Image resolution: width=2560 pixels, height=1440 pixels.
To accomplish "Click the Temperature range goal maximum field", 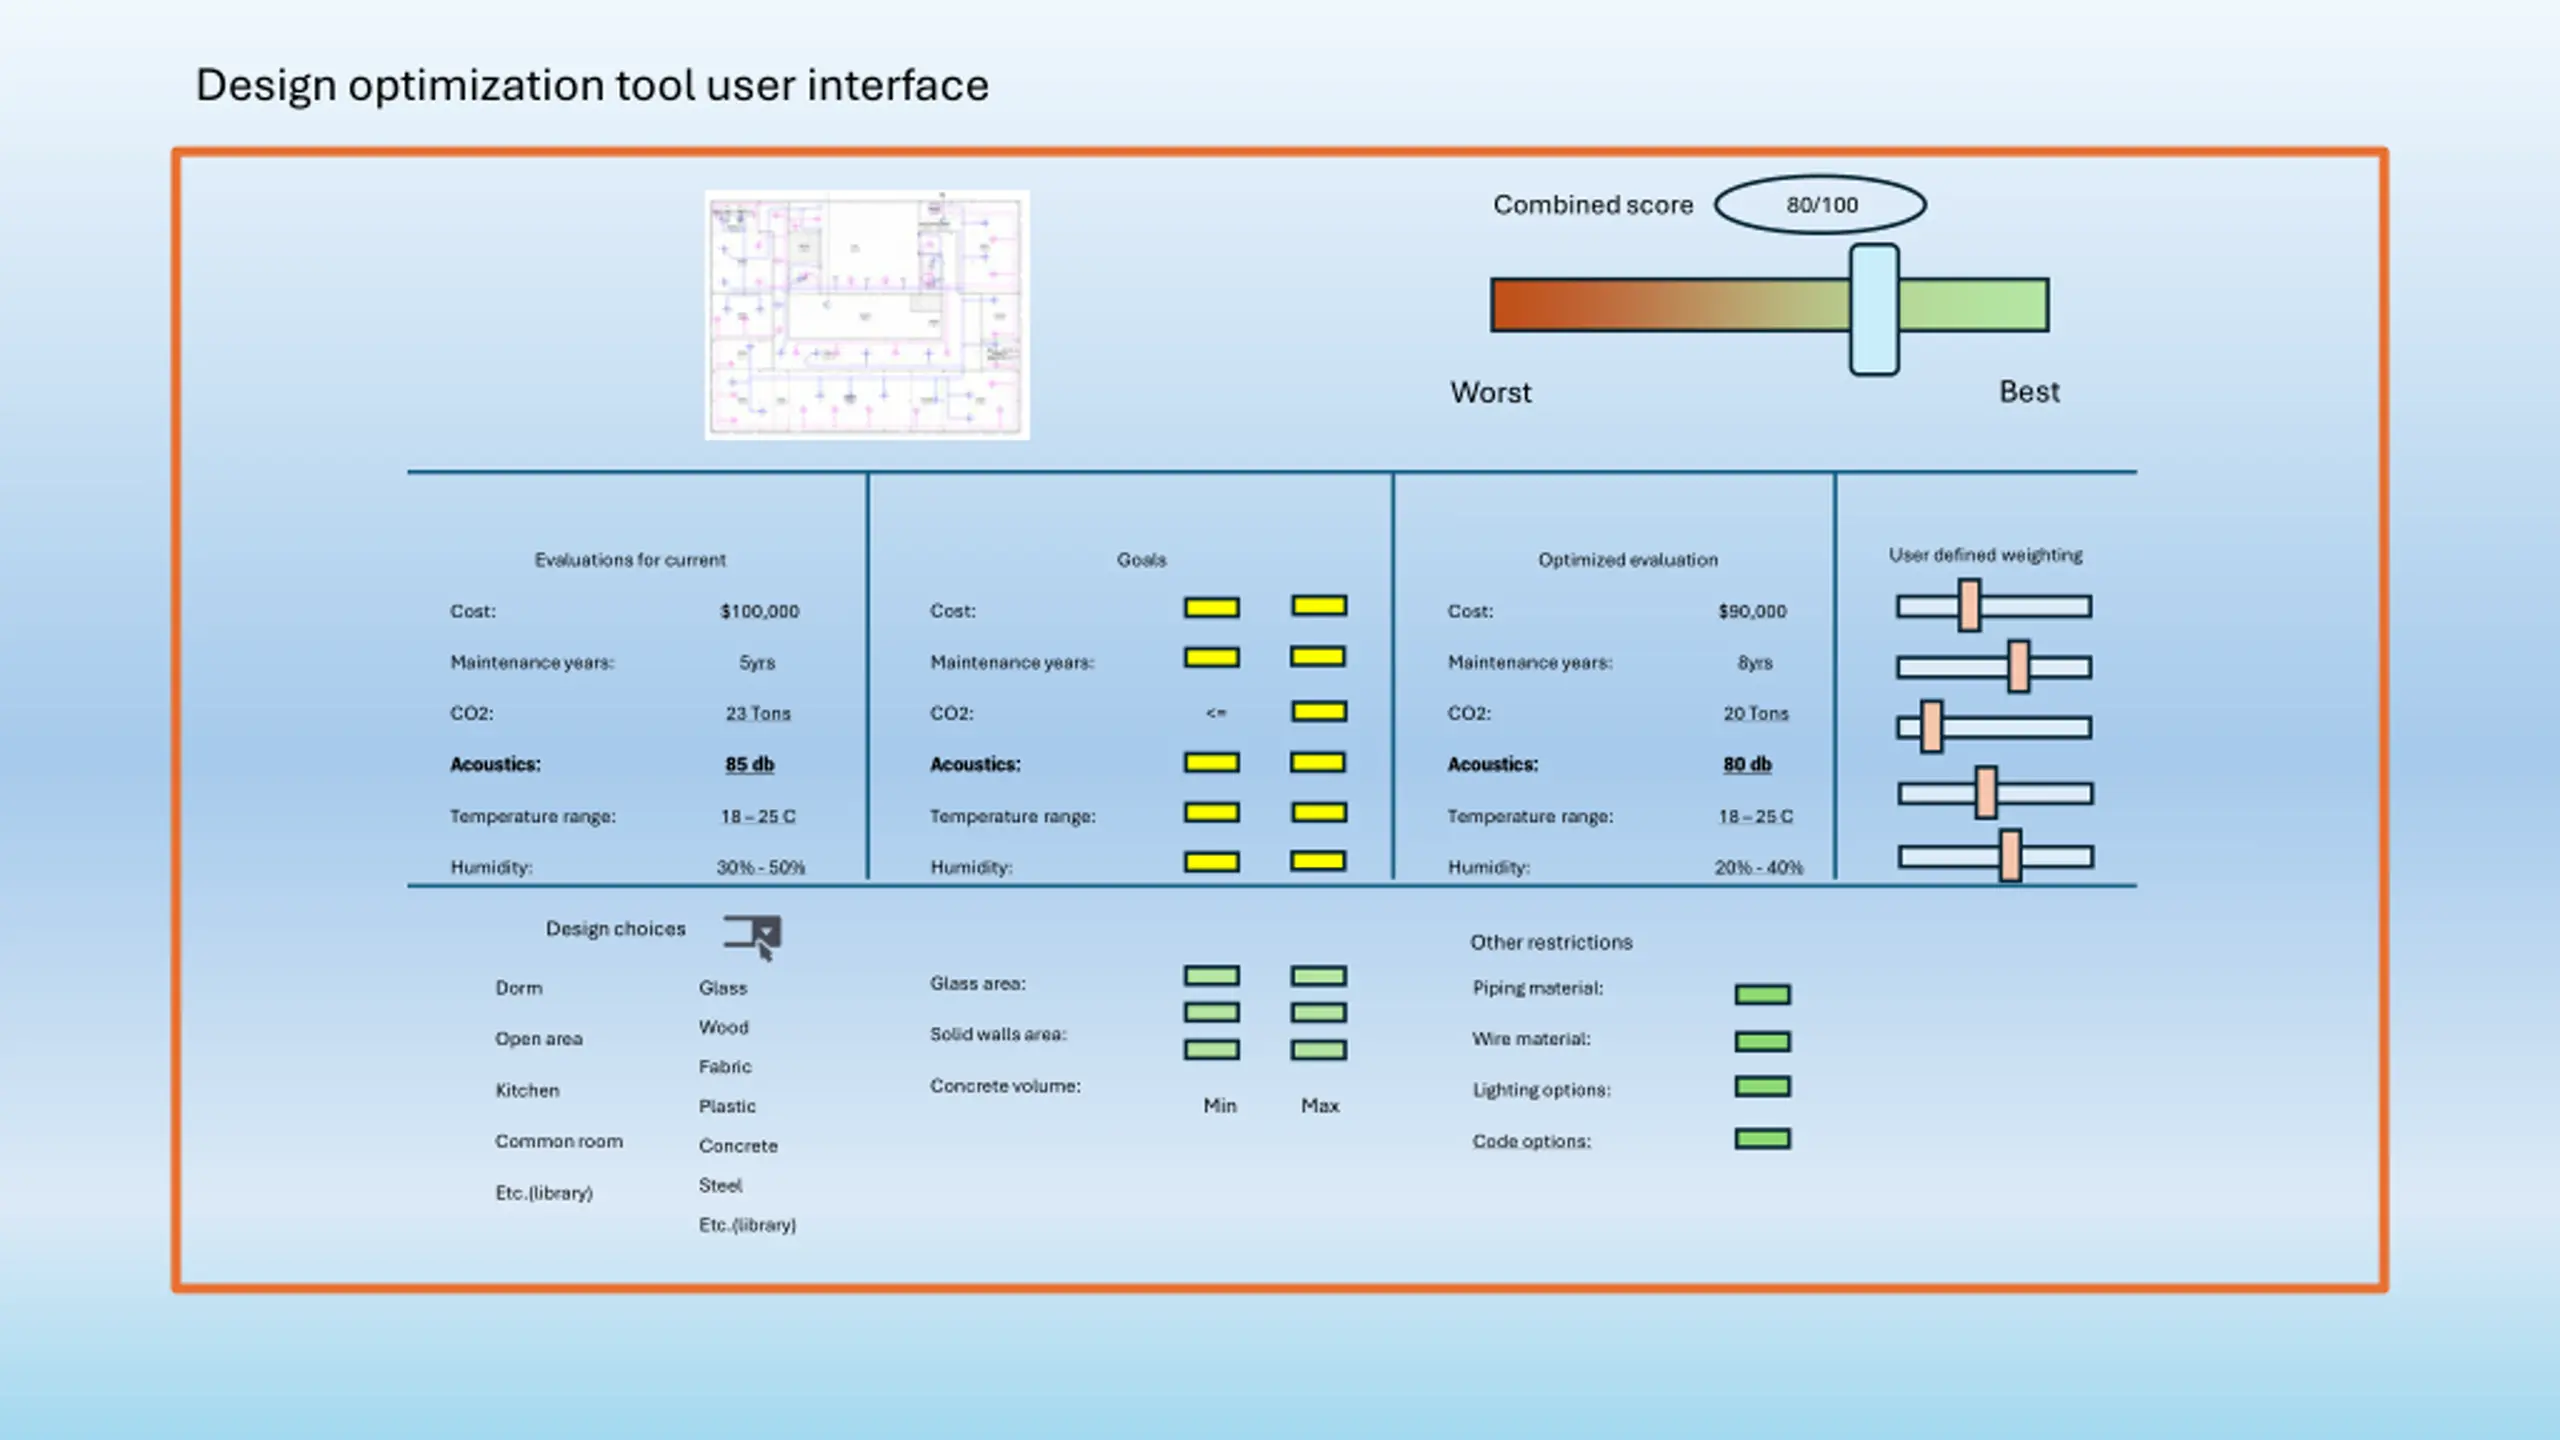I will [1319, 812].
